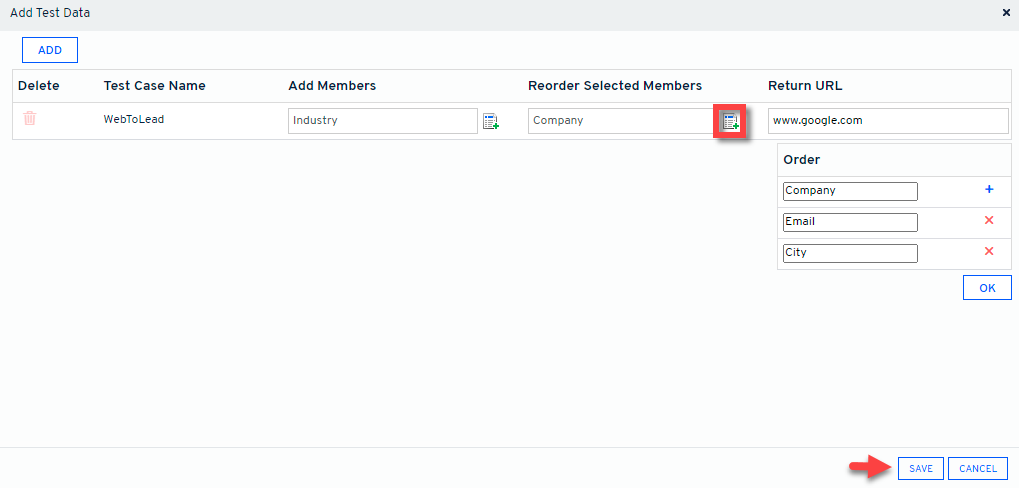The width and height of the screenshot is (1019, 488).
Task: Click the Return URL www.google.com field
Action: coord(888,121)
